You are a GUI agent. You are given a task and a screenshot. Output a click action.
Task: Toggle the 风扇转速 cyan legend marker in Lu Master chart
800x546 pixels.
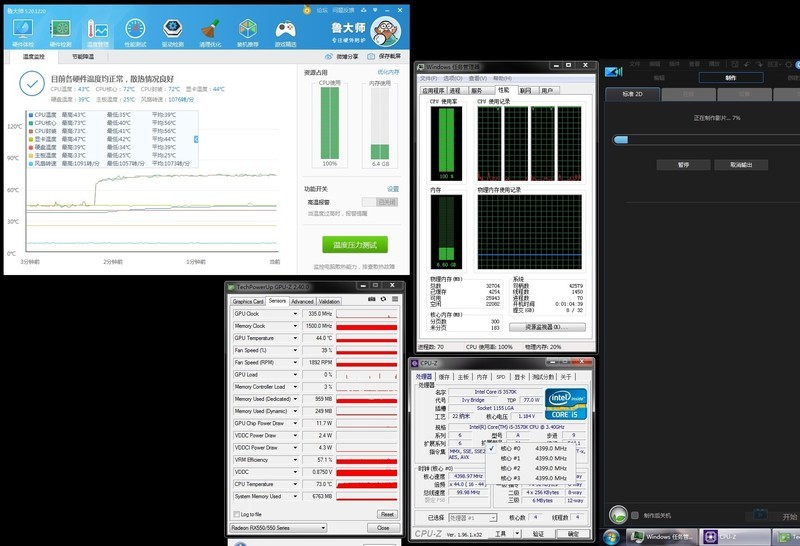[31, 164]
